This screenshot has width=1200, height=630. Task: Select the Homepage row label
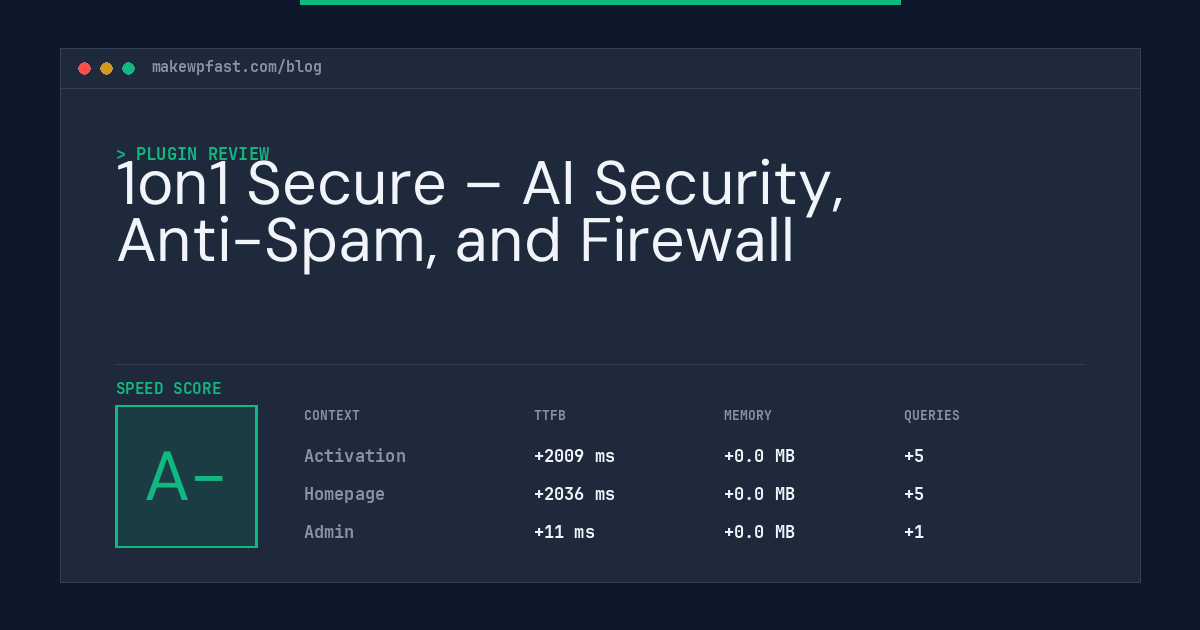click(x=344, y=494)
